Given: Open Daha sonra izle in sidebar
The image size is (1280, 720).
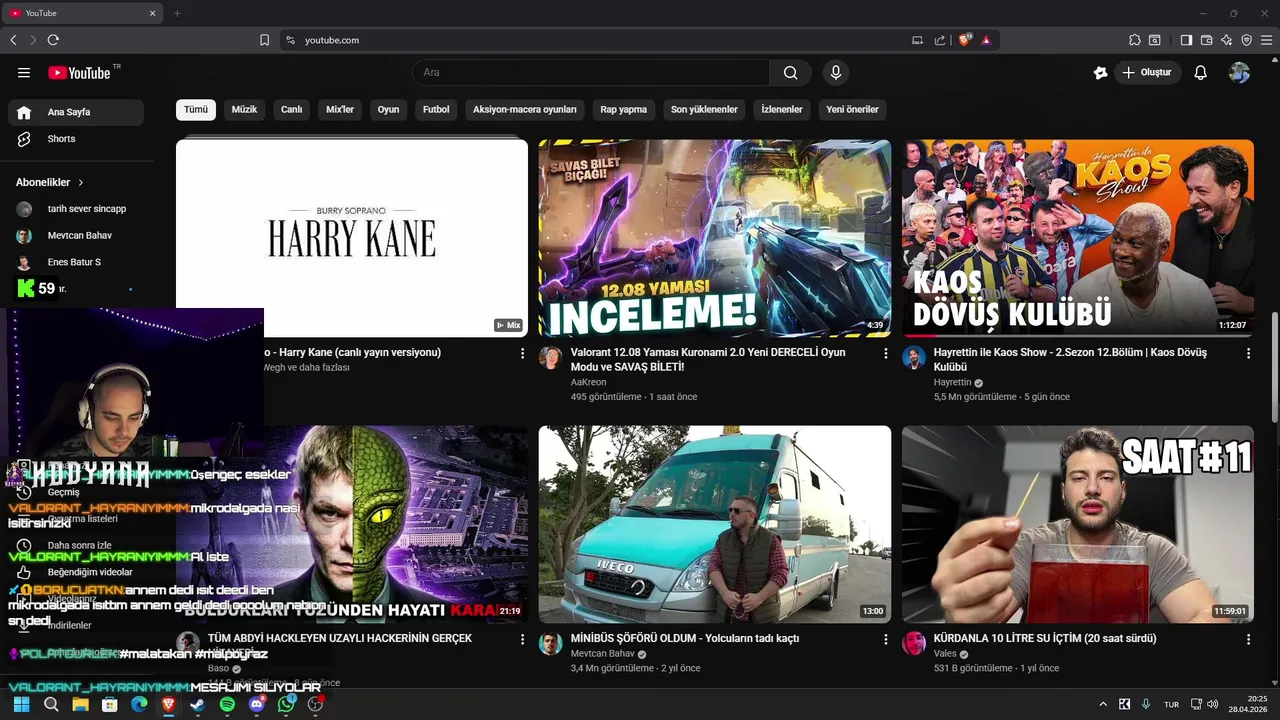Looking at the screenshot, I should click(76, 546).
